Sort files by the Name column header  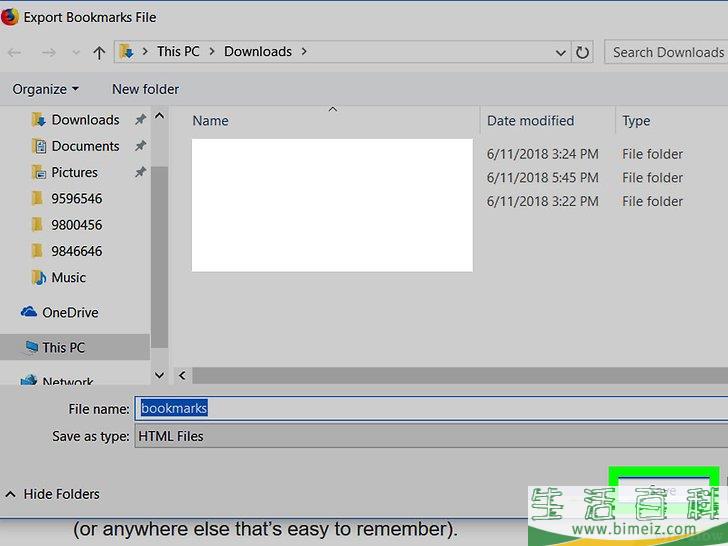coord(211,121)
